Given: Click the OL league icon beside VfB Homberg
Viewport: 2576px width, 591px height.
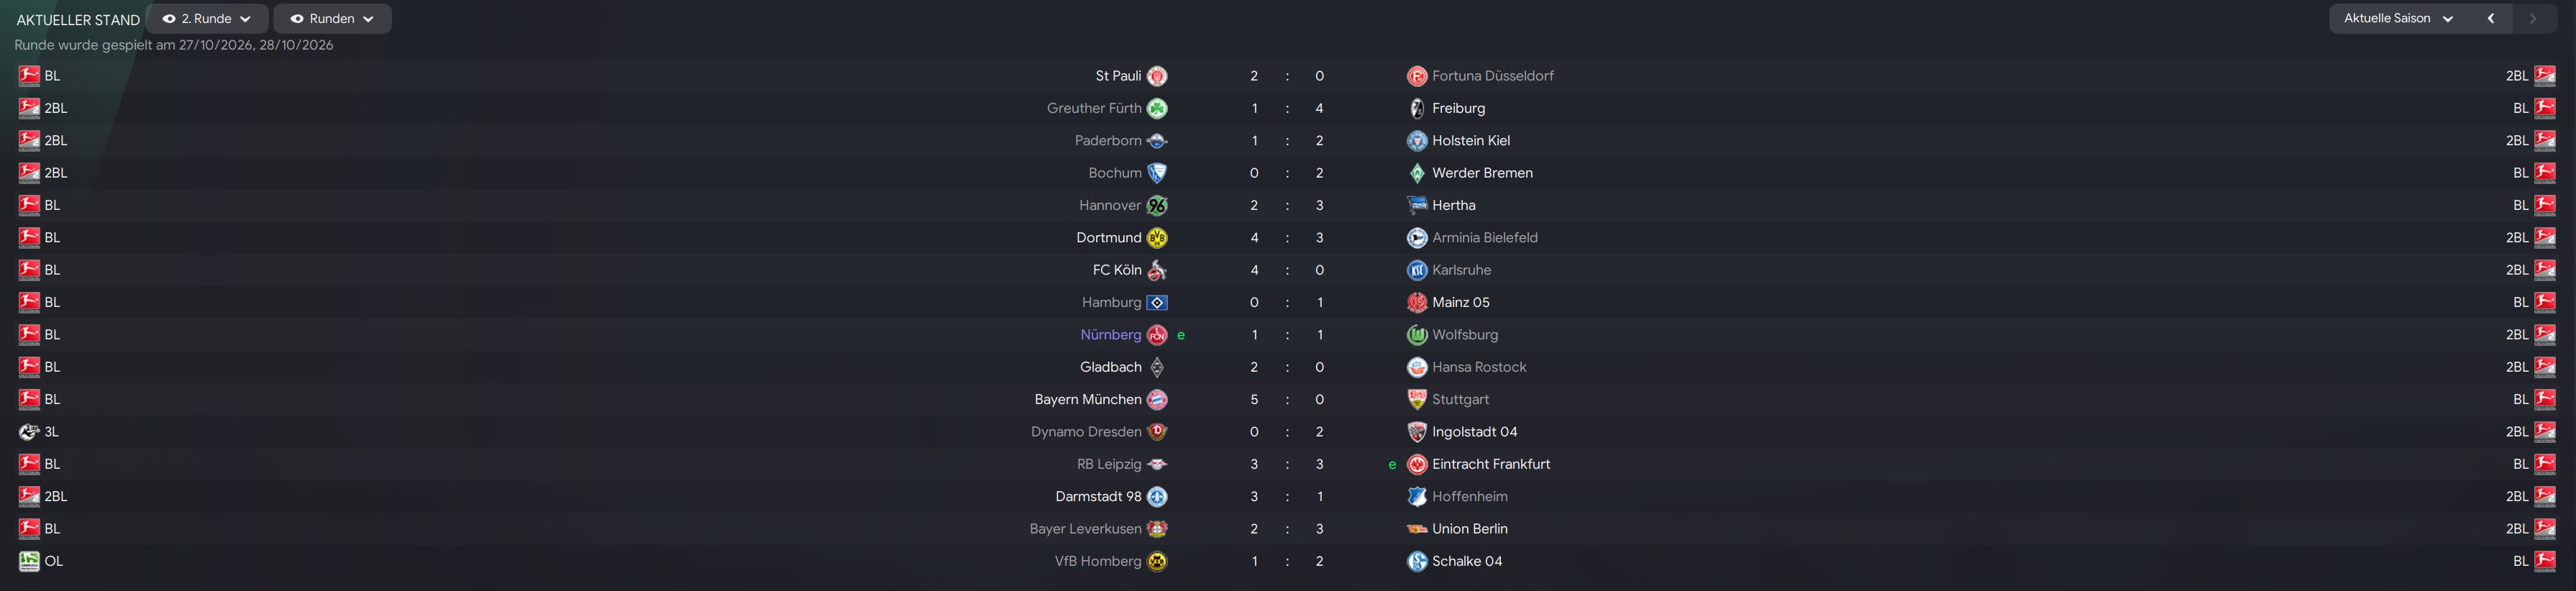Looking at the screenshot, I should [x=29, y=561].
